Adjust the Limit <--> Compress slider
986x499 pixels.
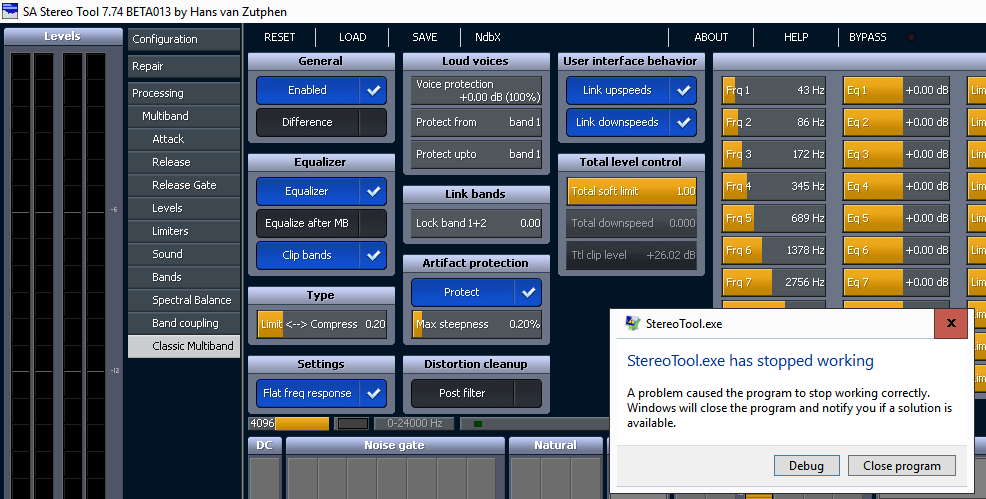pos(321,324)
